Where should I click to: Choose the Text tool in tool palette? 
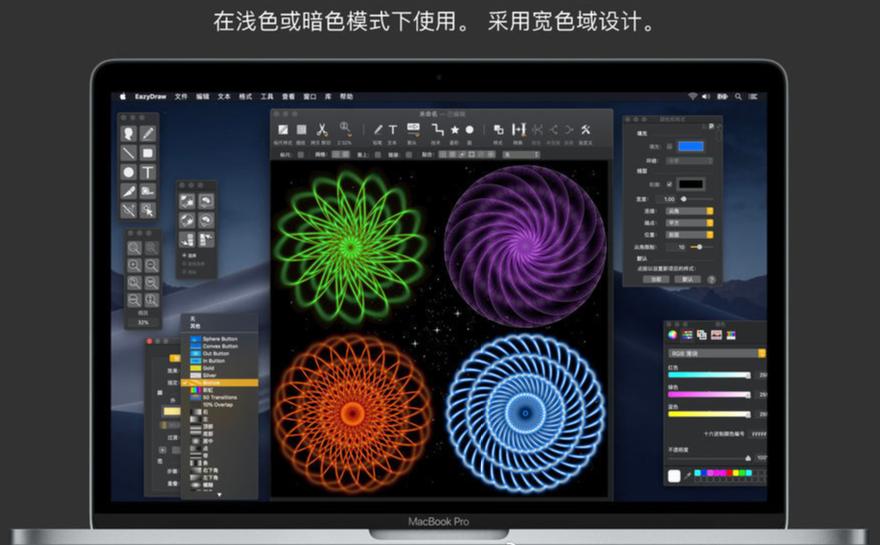tap(148, 172)
